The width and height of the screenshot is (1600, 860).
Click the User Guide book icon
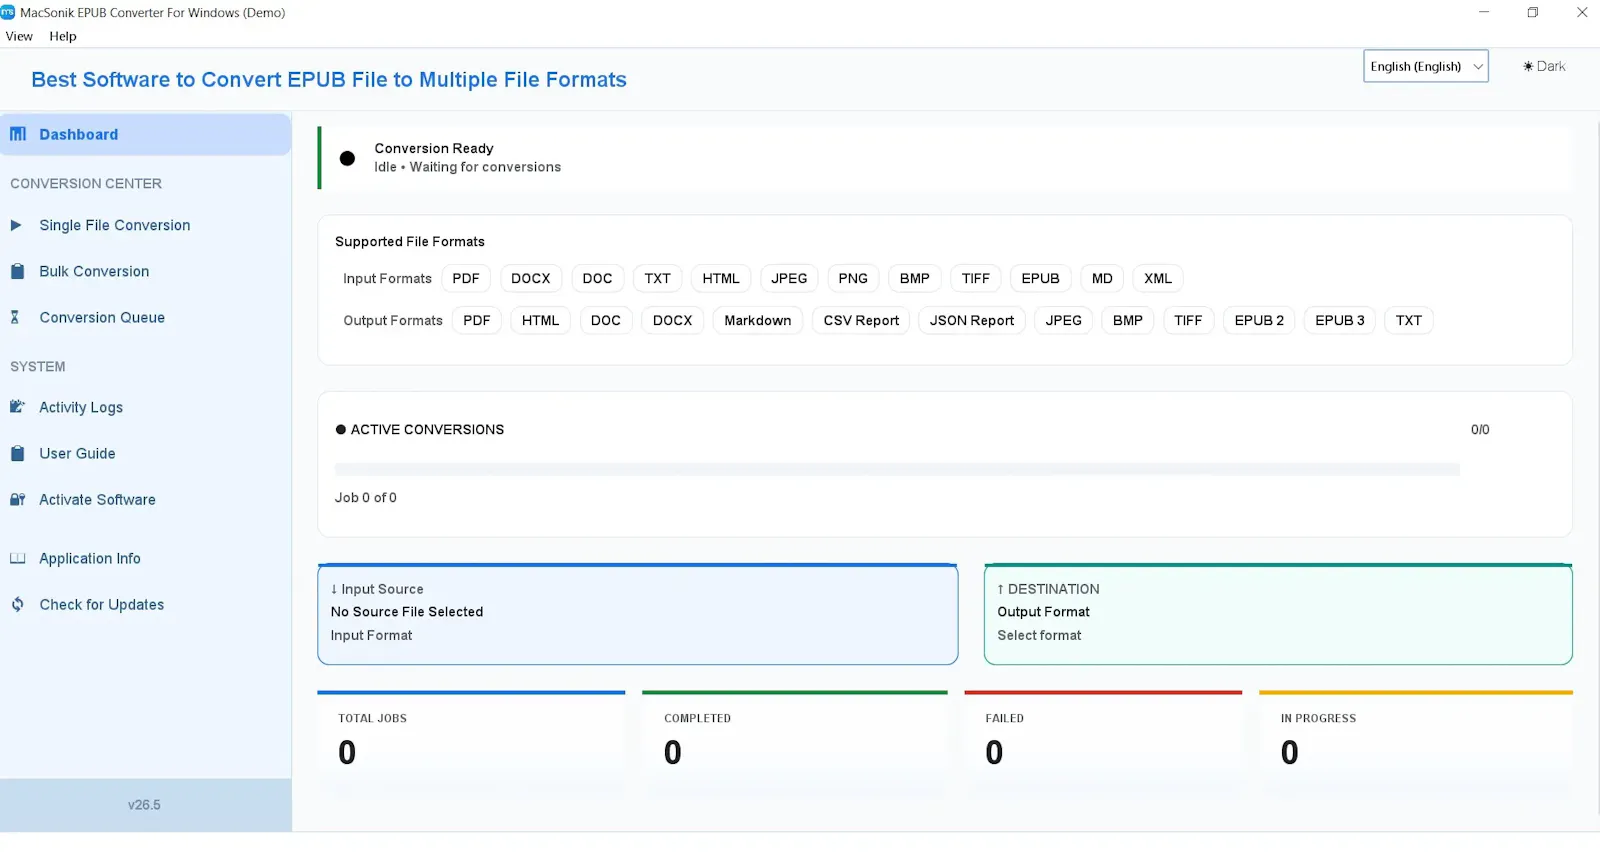[17, 453]
